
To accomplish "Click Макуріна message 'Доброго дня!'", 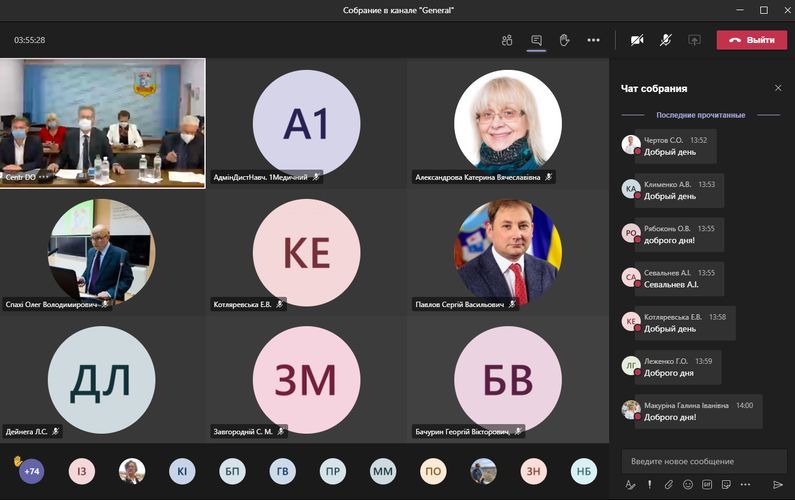I will tap(670, 417).
